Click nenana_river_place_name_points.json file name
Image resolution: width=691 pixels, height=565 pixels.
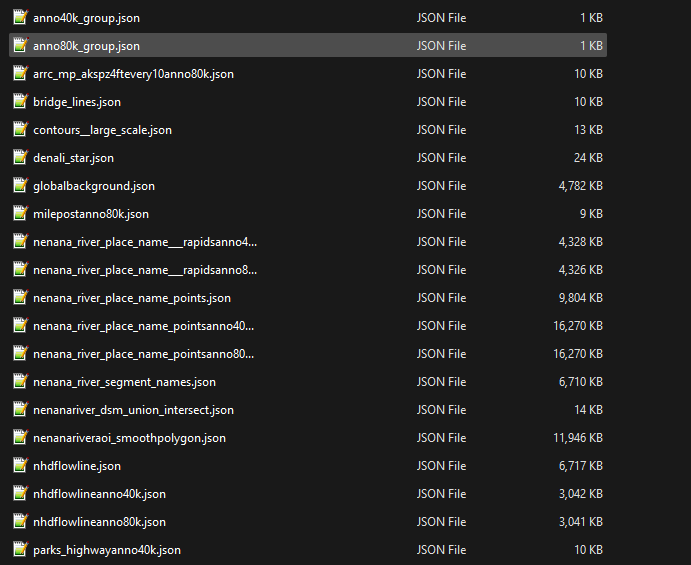pos(131,298)
